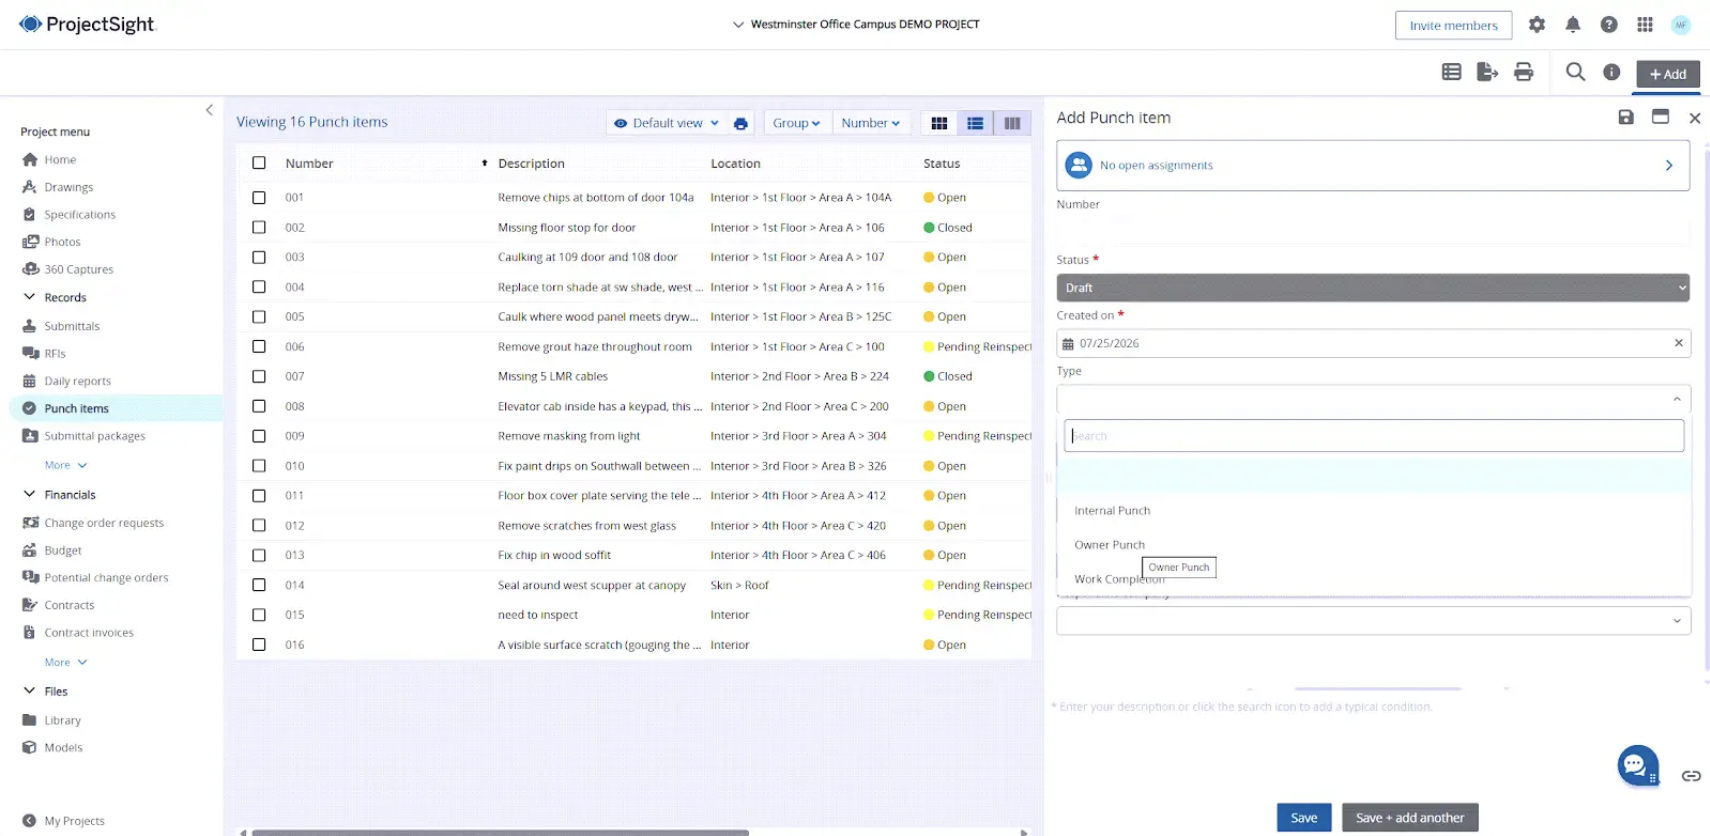
Task: Click the export icon in the toolbar
Action: coord(1487,72)
